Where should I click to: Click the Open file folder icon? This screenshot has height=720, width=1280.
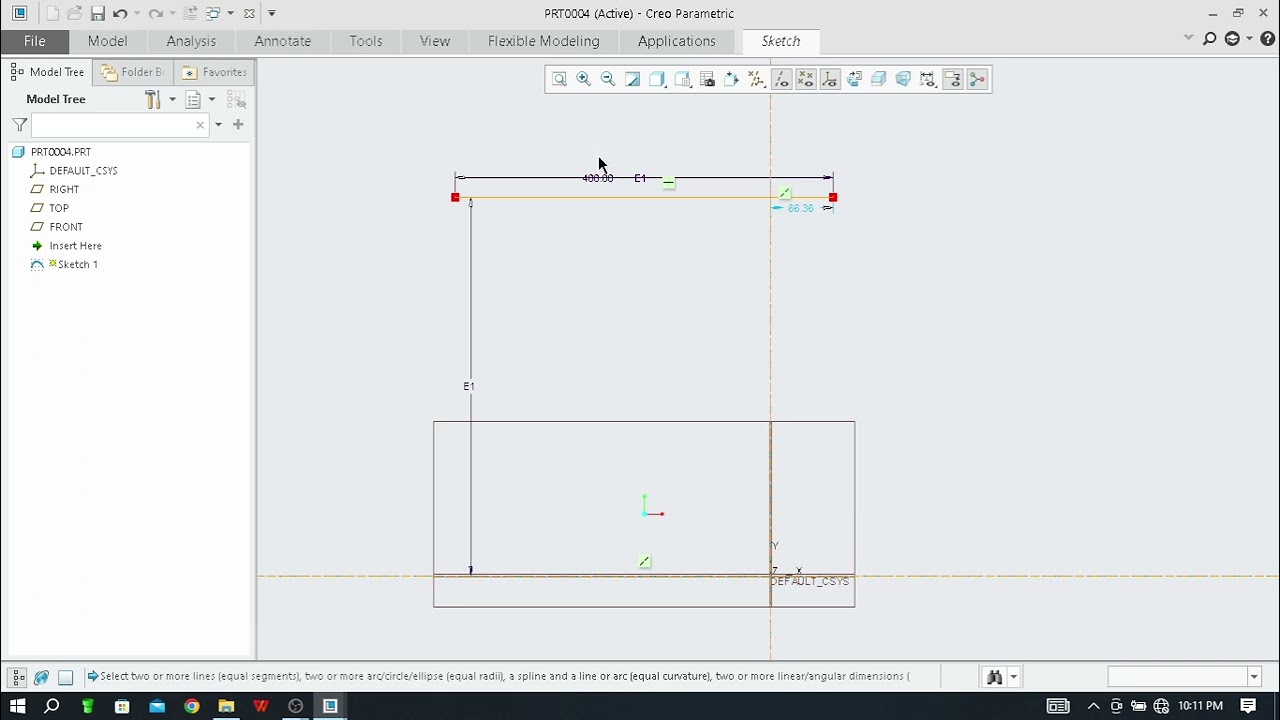pos(75,13)
